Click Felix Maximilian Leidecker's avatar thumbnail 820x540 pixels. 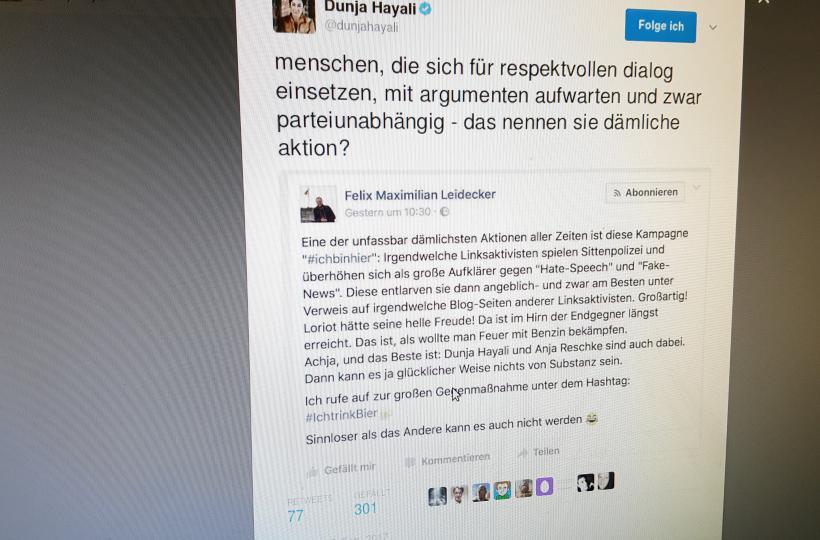[318, 204]
